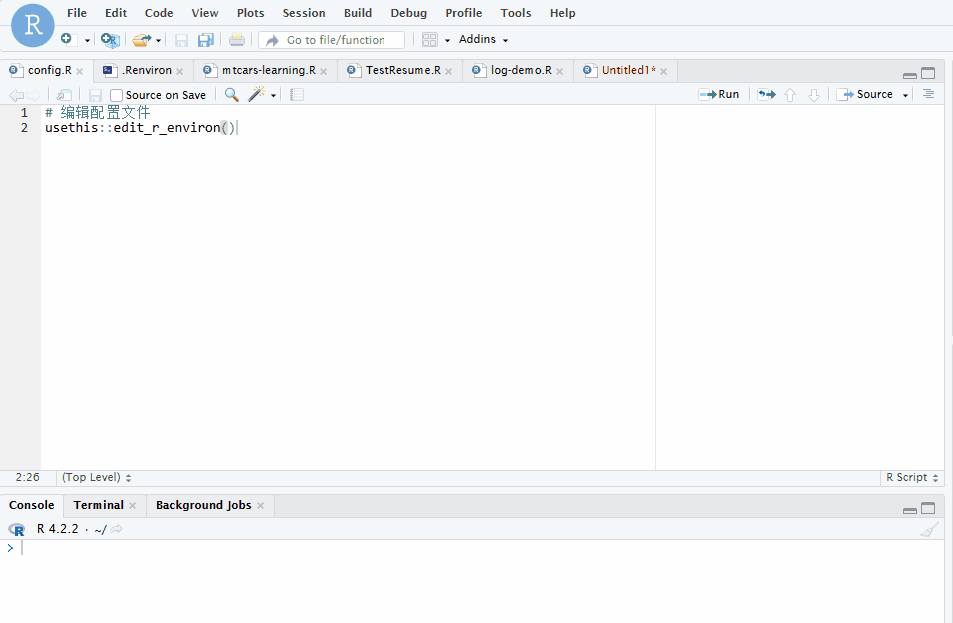Viewport: 953px width, 623px height.
Task: Click the Re-run previous code button
Action: point(765,94)
